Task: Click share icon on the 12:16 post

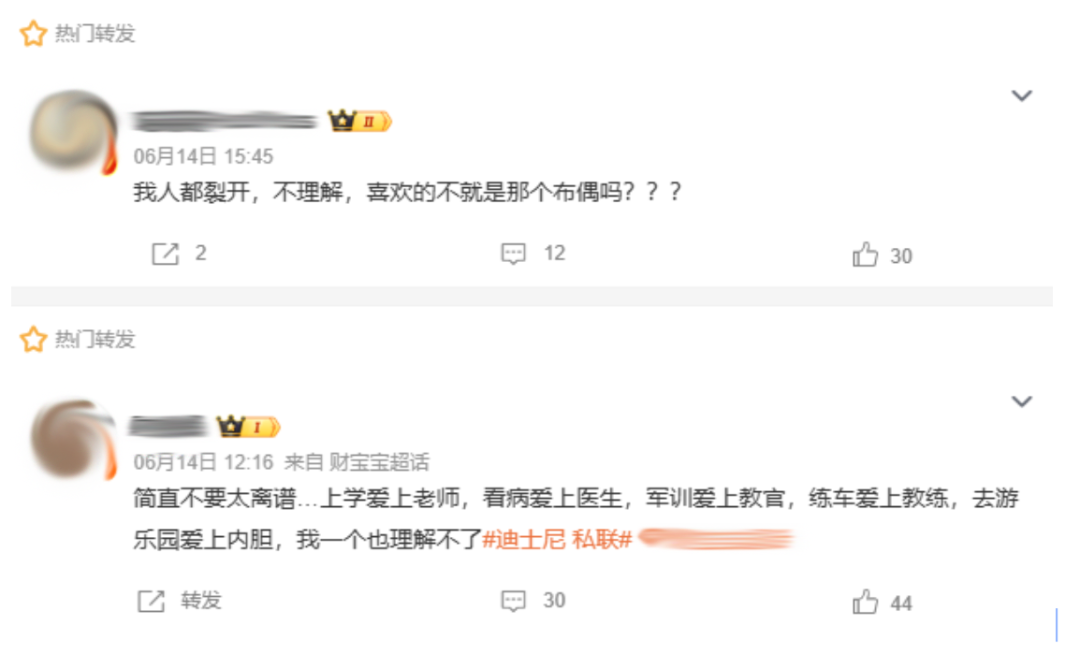Action: 152,601
